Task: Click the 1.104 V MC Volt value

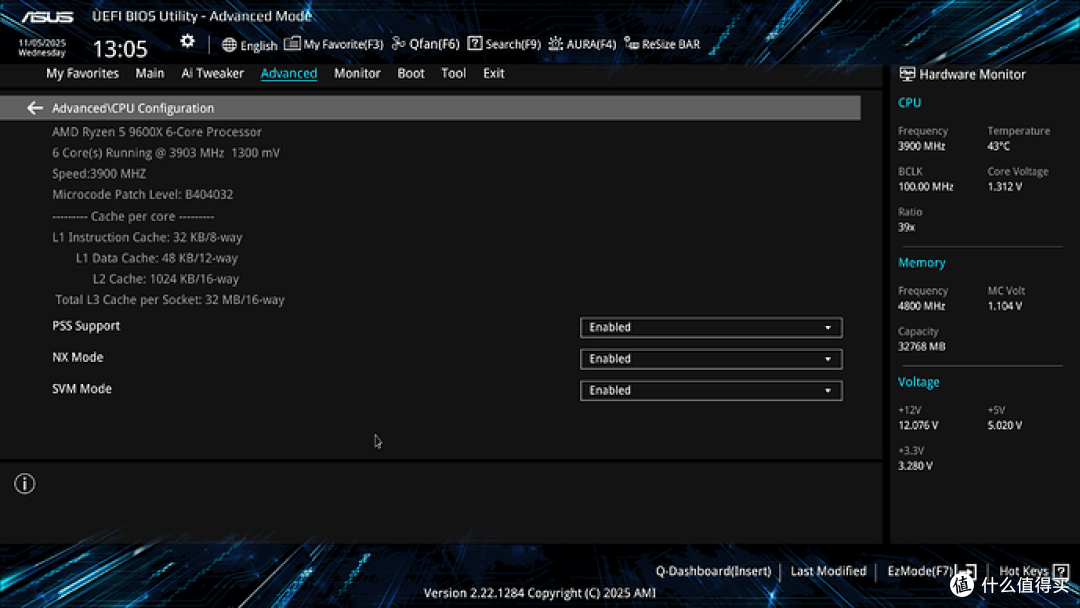Action: pos(1005,306)
